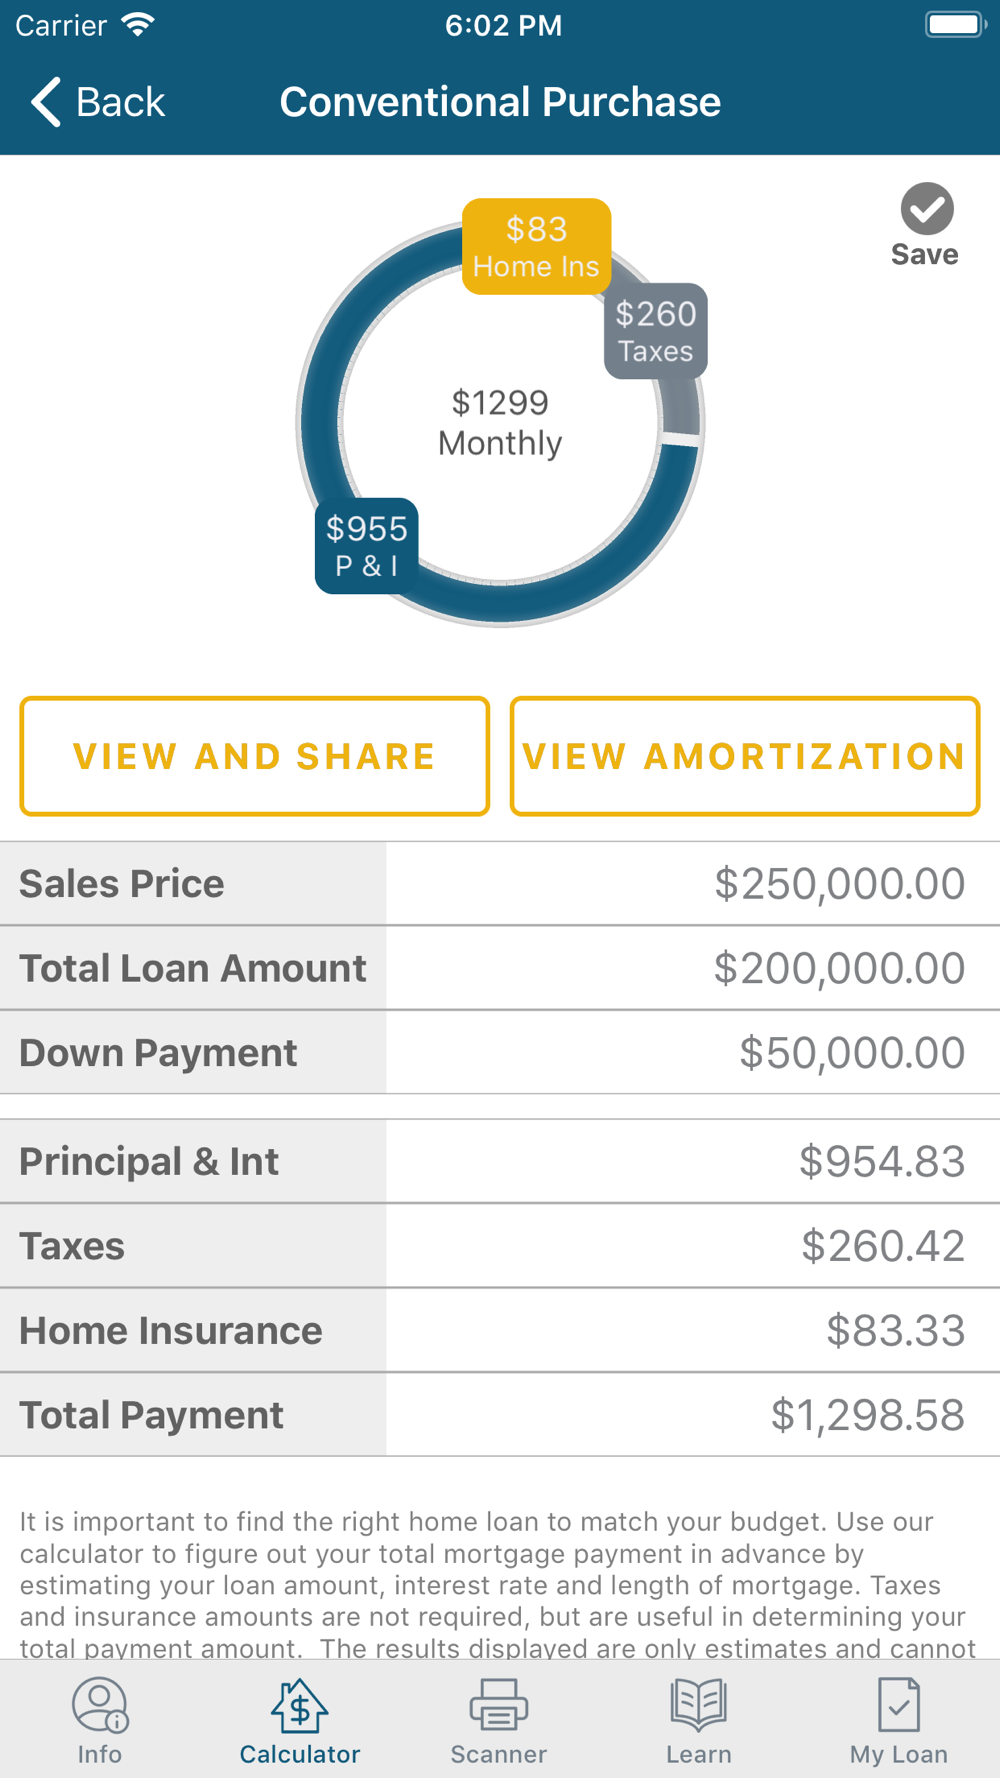1000x1778 pixels.
Task: Tap the View Amortization button
Action: tap(745, 756)
